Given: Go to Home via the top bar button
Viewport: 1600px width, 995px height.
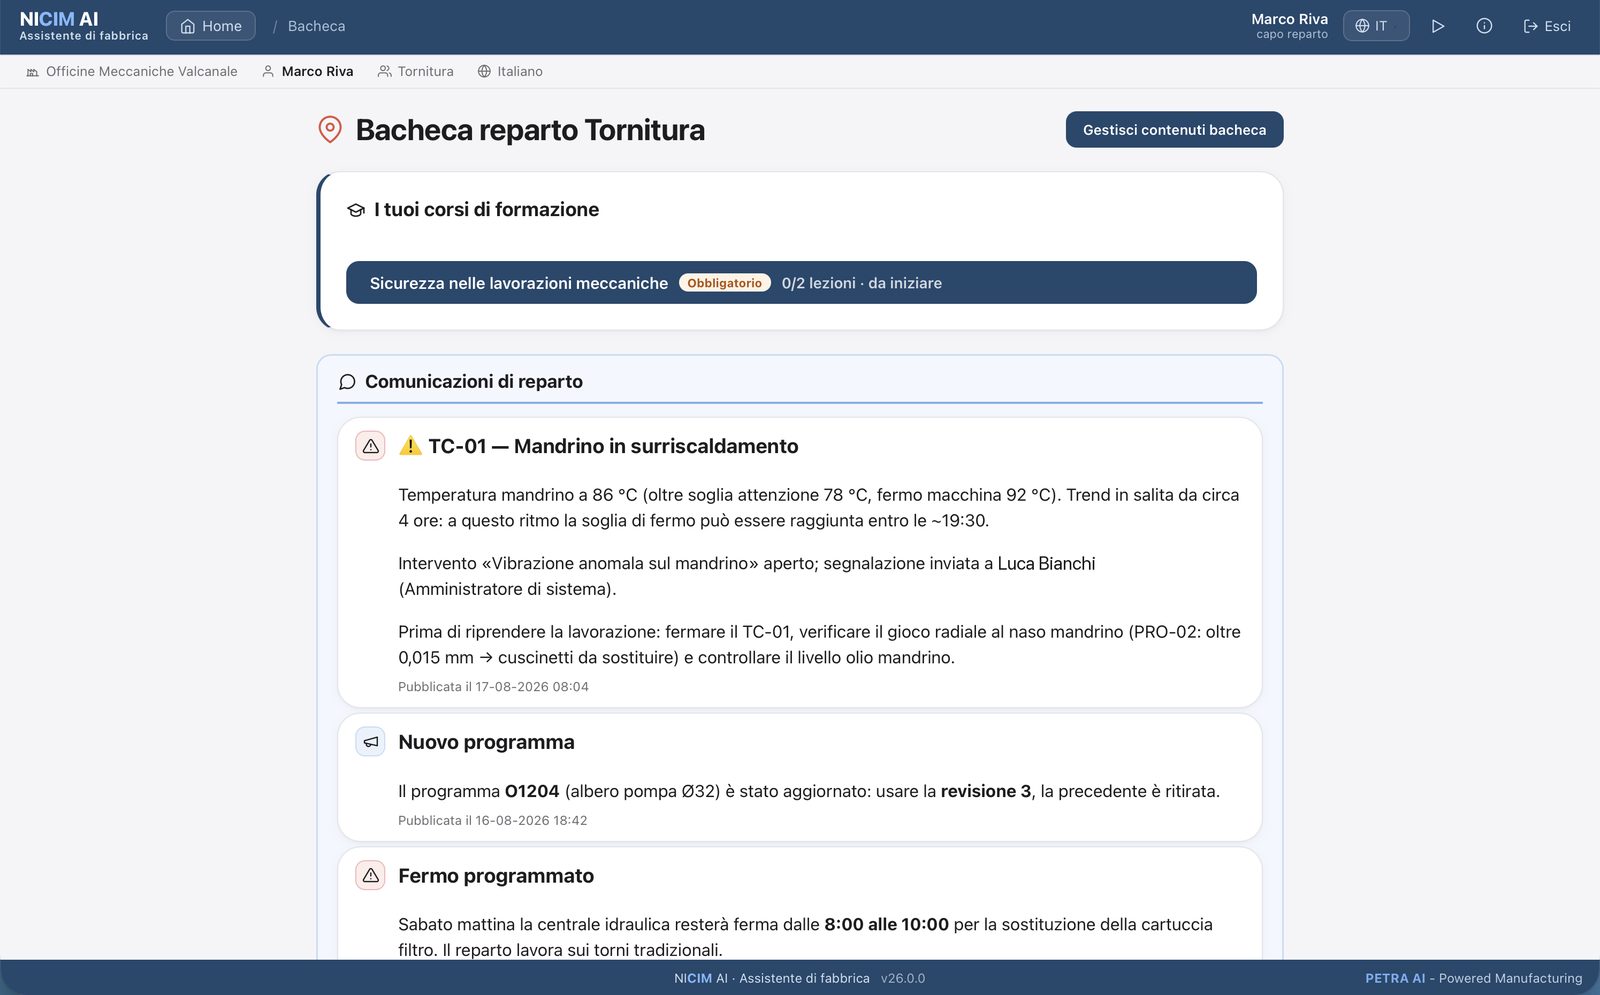Looking at the screenshot, I should click(x=211, y=26).
